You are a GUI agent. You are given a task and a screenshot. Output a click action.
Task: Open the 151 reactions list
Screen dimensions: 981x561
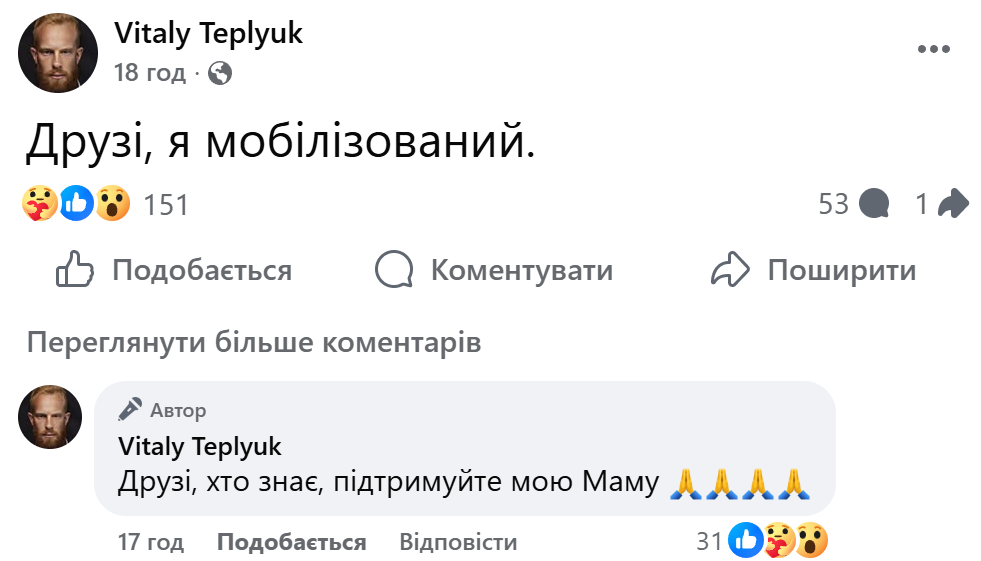[166, 205]
